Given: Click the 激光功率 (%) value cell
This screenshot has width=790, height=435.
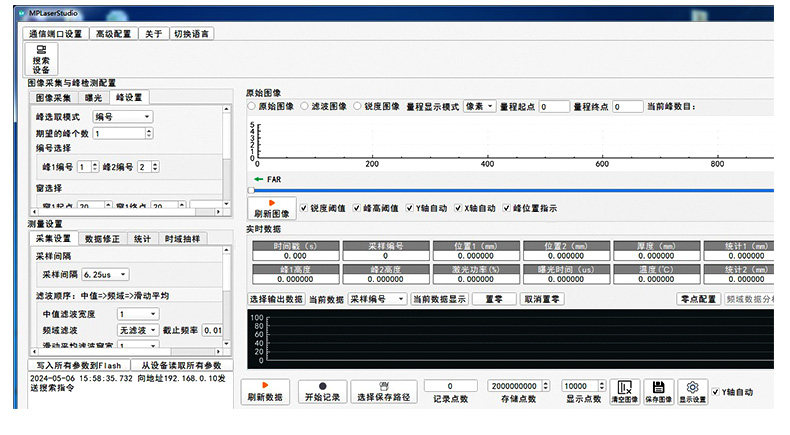Looking at the screenshot, I should [x=476, y=279].
